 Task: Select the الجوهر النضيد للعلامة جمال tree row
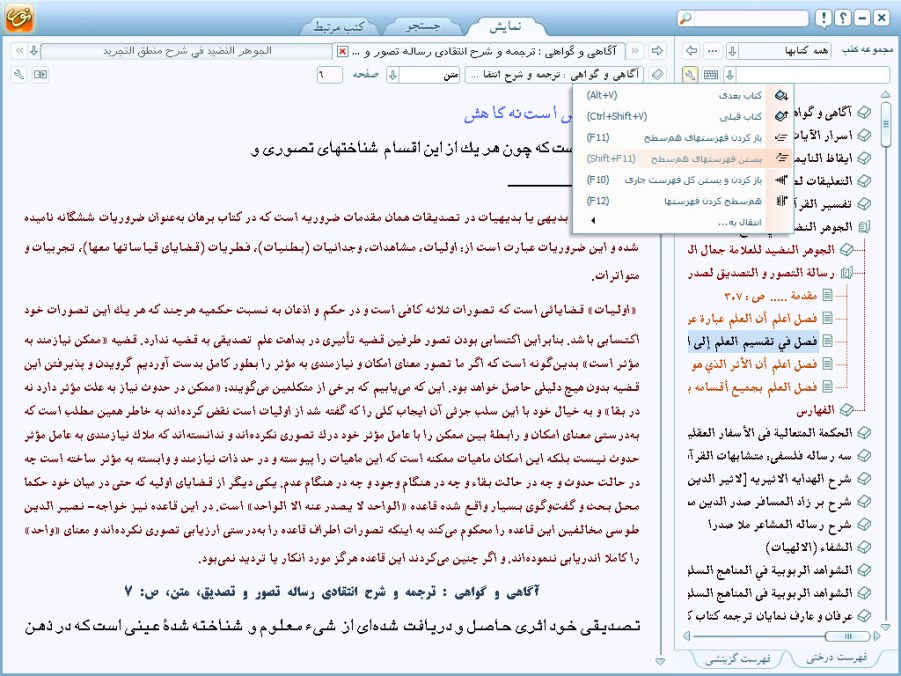[x=761, y=250]
